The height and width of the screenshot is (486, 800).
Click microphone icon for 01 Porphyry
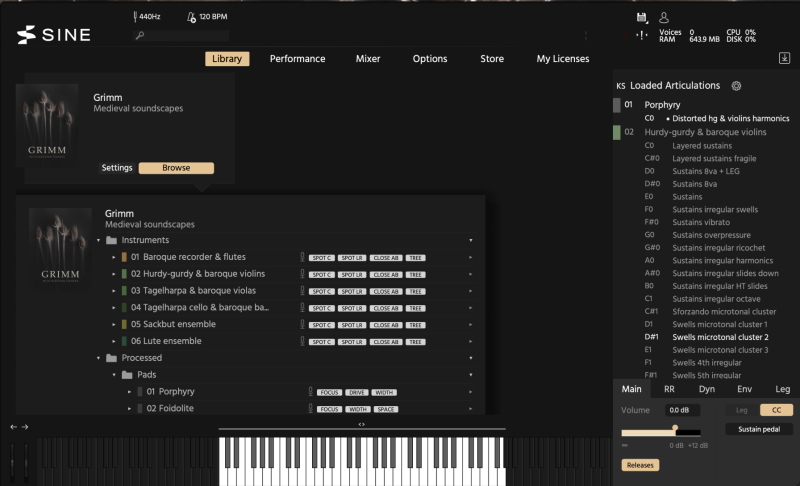coord(310,392)
